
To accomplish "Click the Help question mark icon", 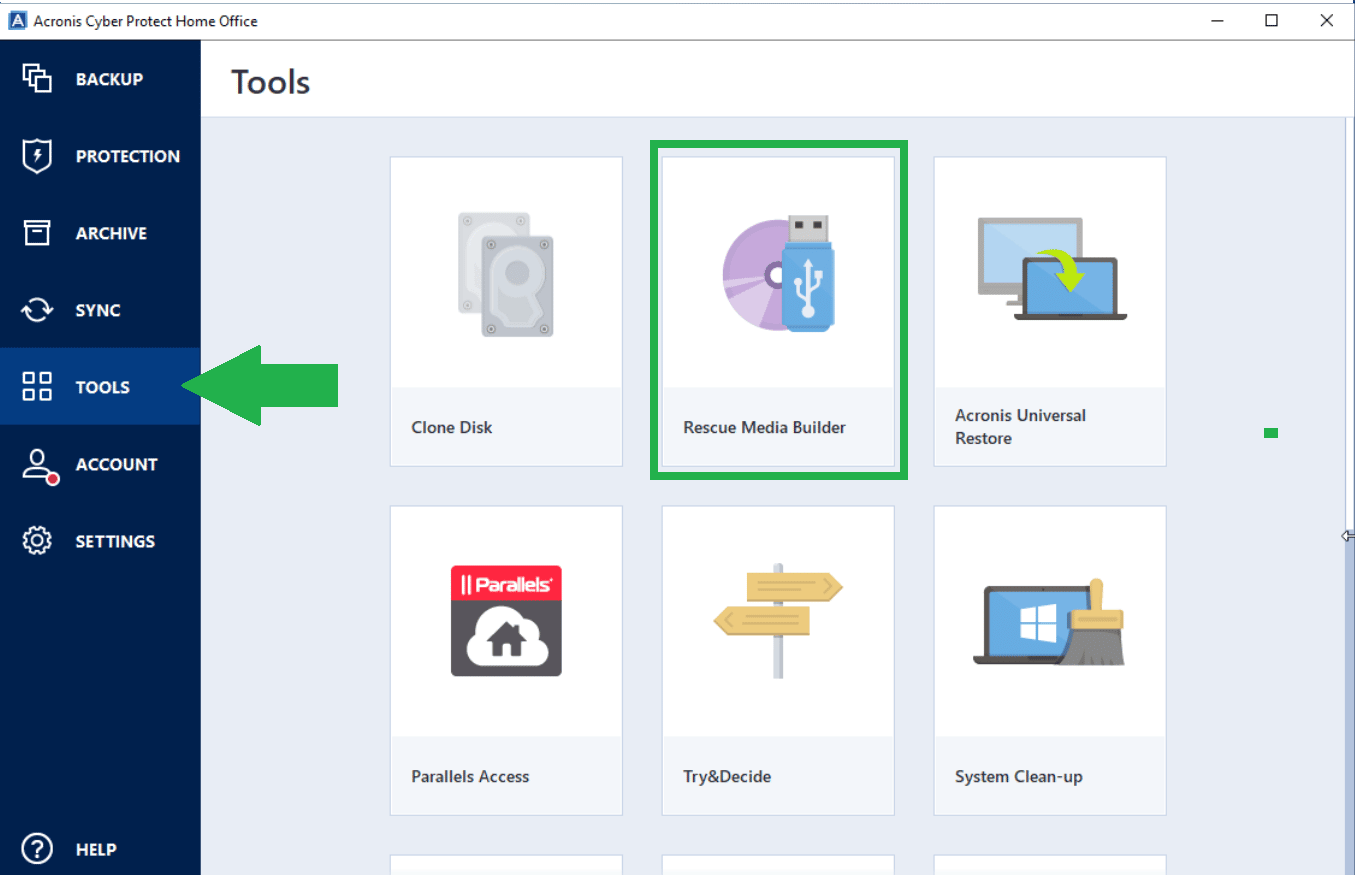I will coord(37,849).
